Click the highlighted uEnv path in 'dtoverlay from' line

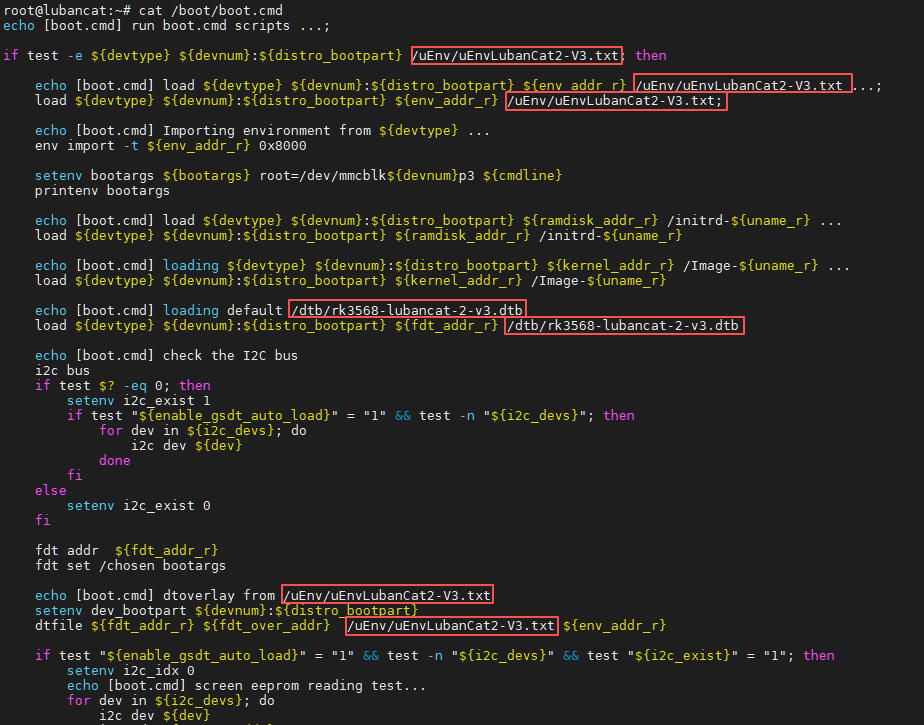(x=387, y=595)
